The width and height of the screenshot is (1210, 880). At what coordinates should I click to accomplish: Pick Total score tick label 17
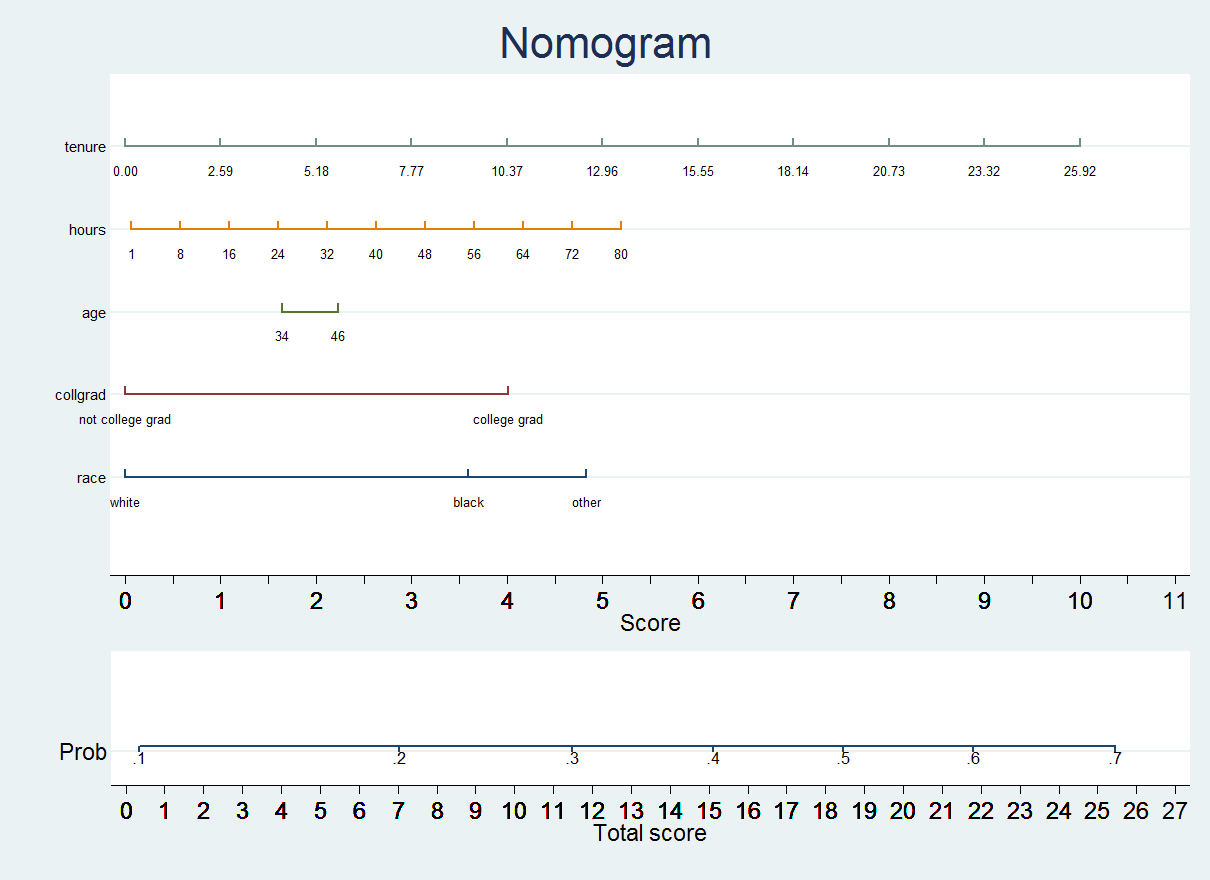tap(787, 810)
